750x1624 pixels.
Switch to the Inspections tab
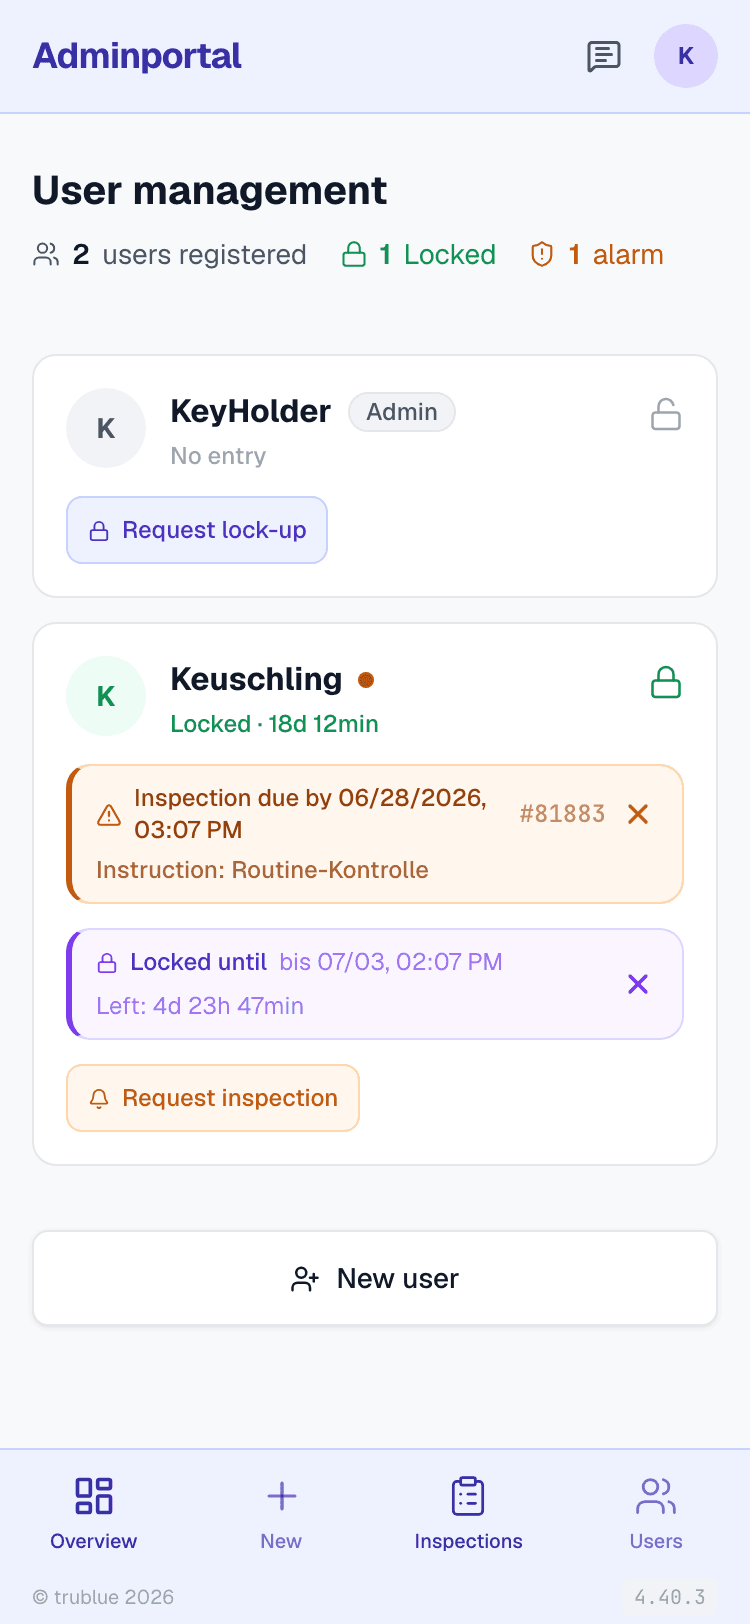[468, 1514]
